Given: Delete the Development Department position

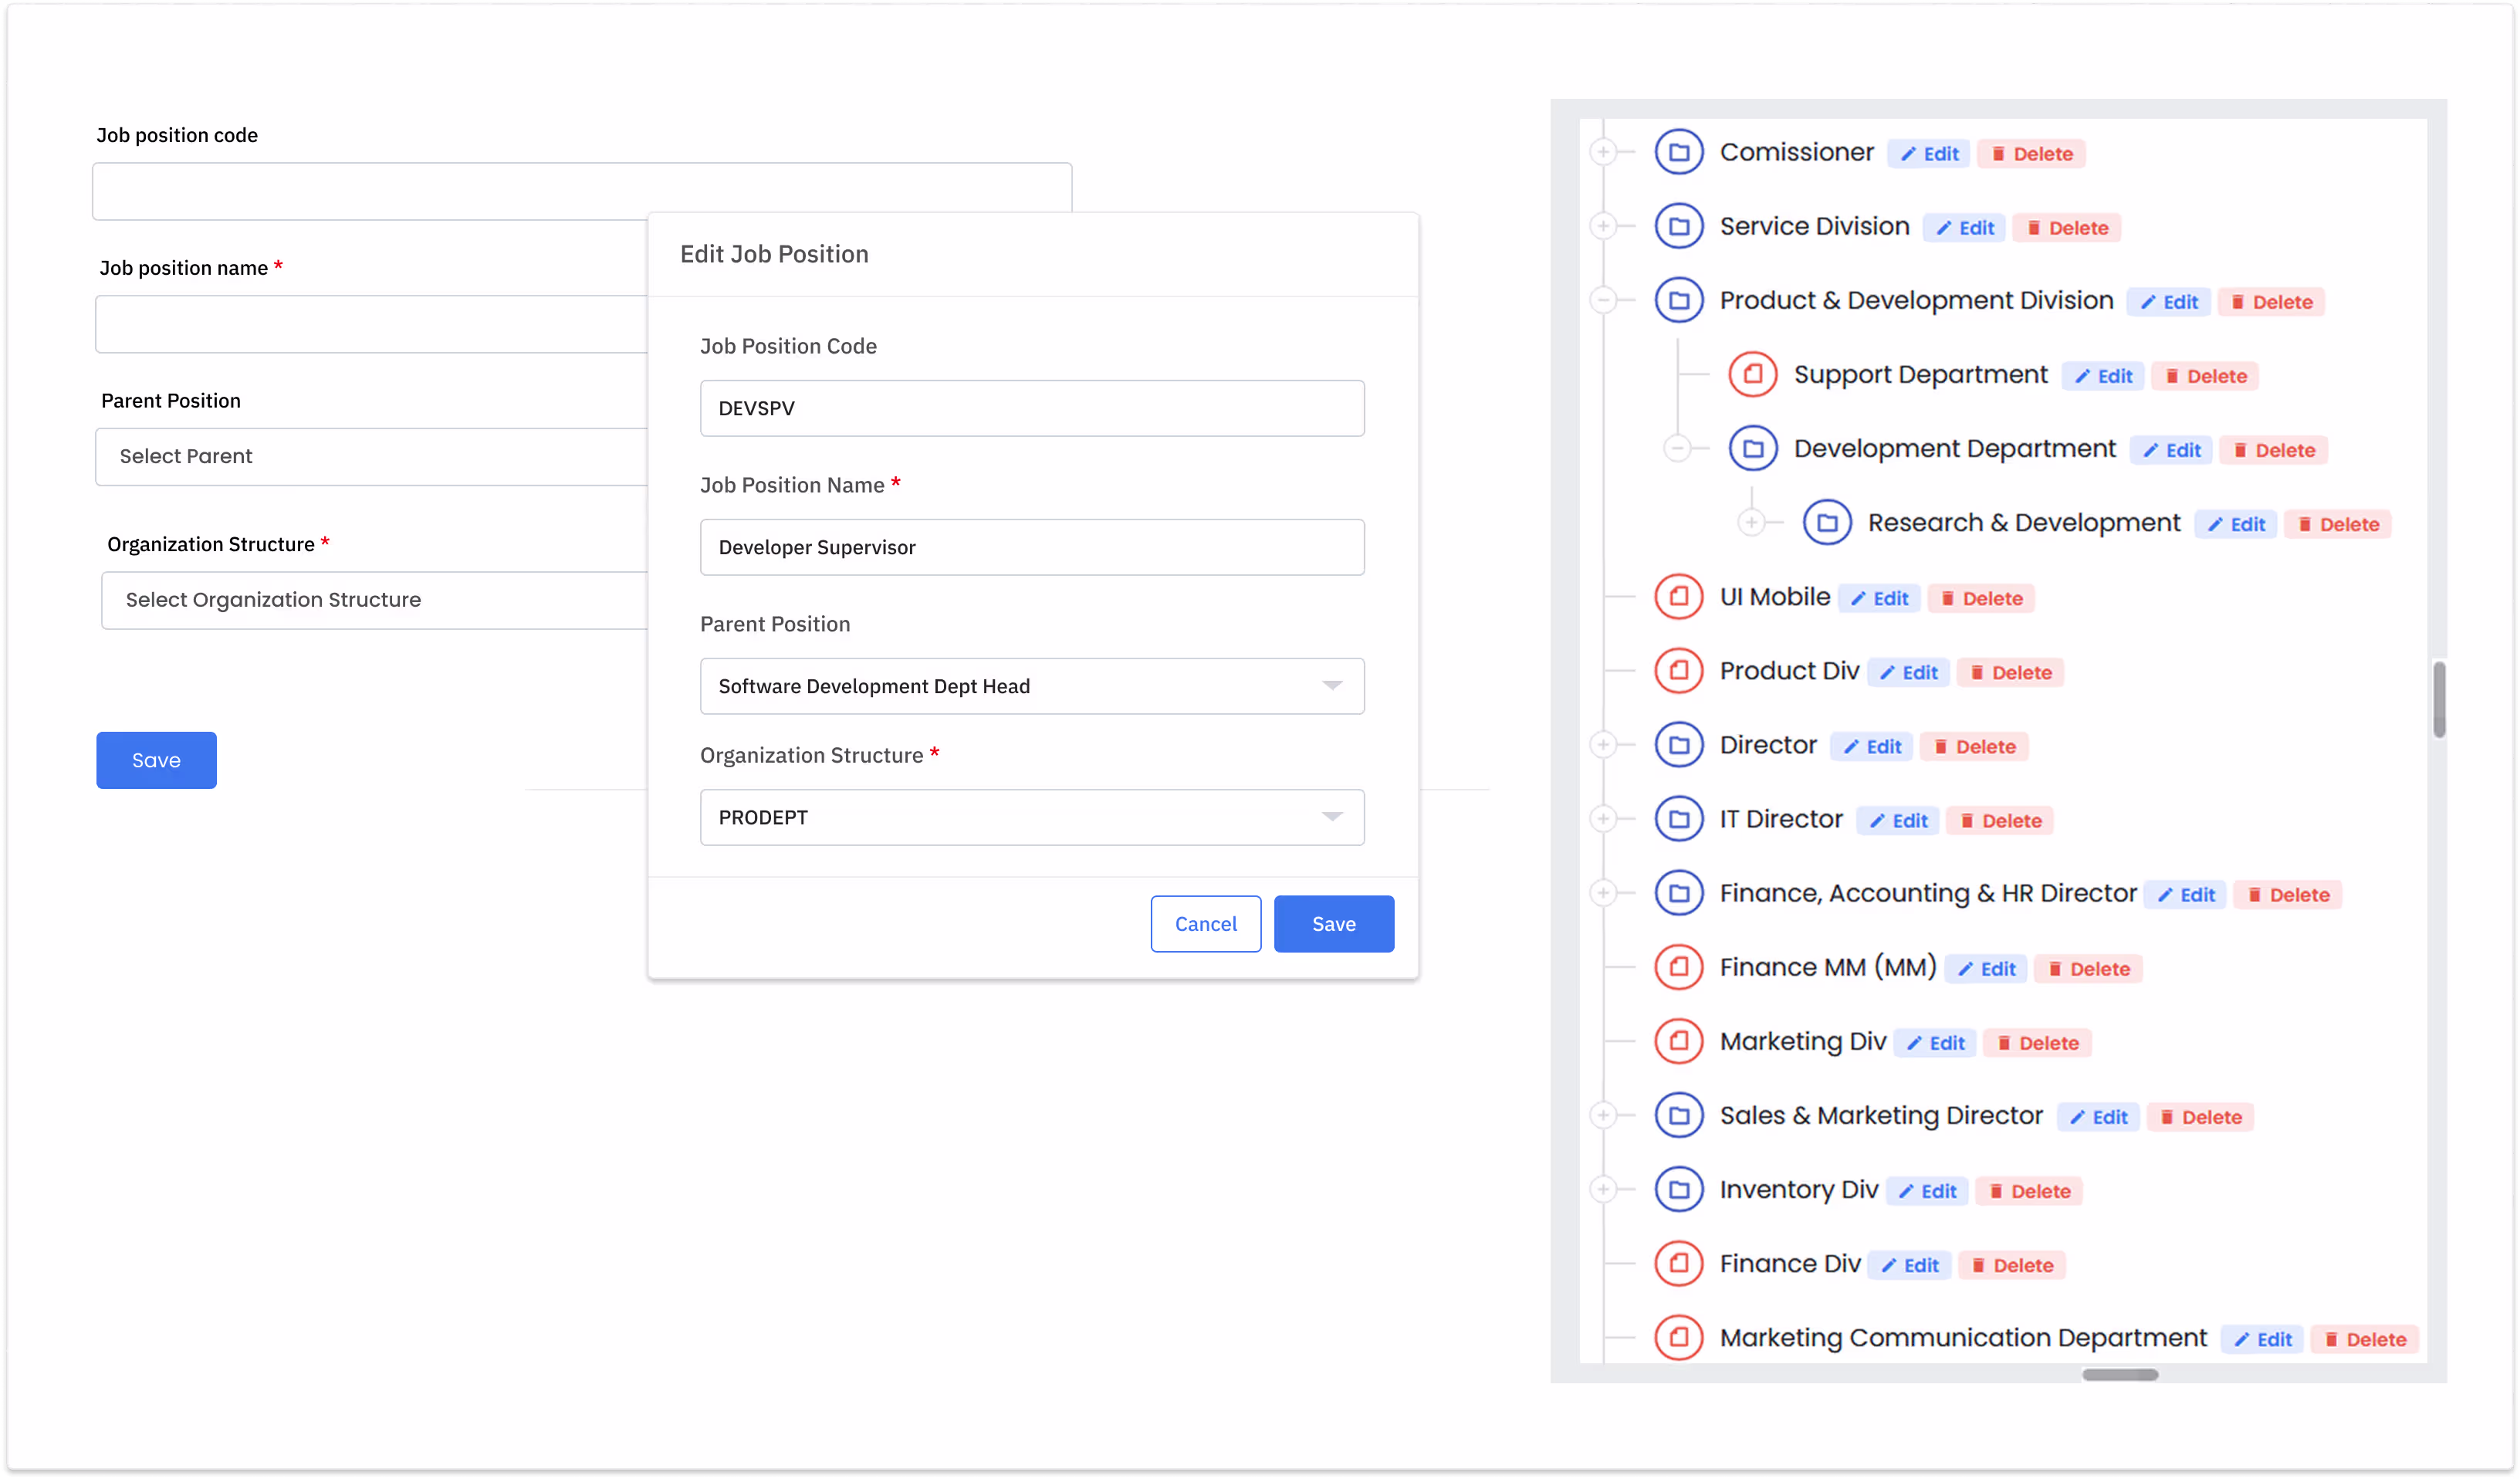Looking at the screenshot, I should pyautogui.click(x=2274, y=450).
